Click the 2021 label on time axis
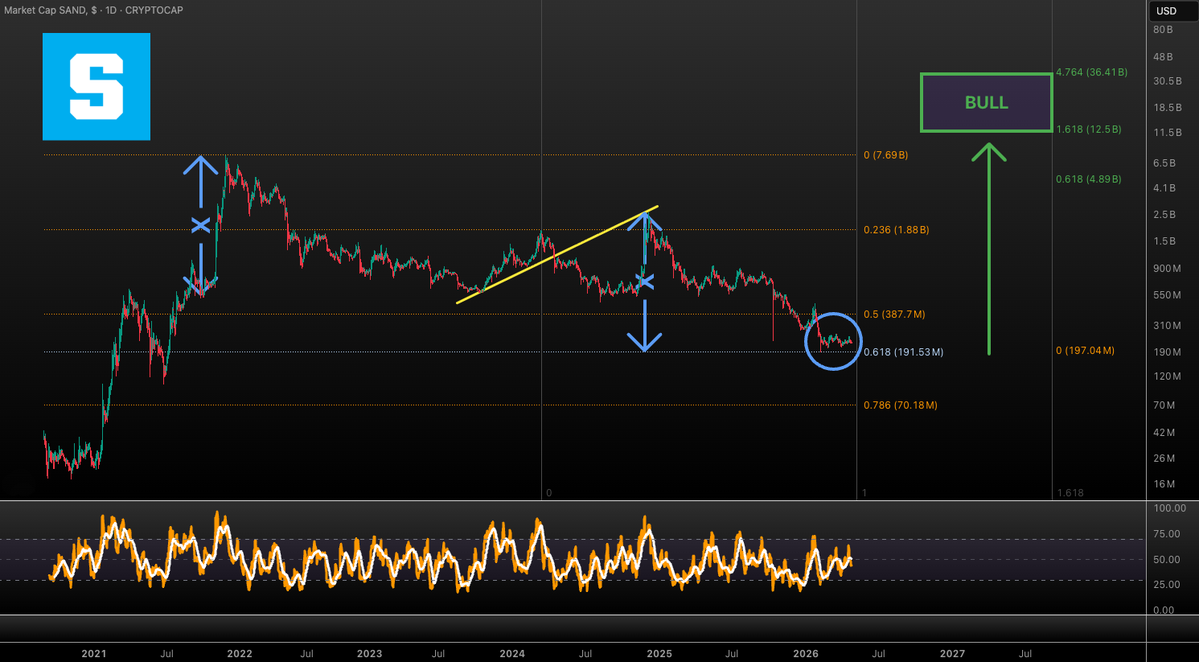Viewport: 1199px width, 662px height. point(94,654)
